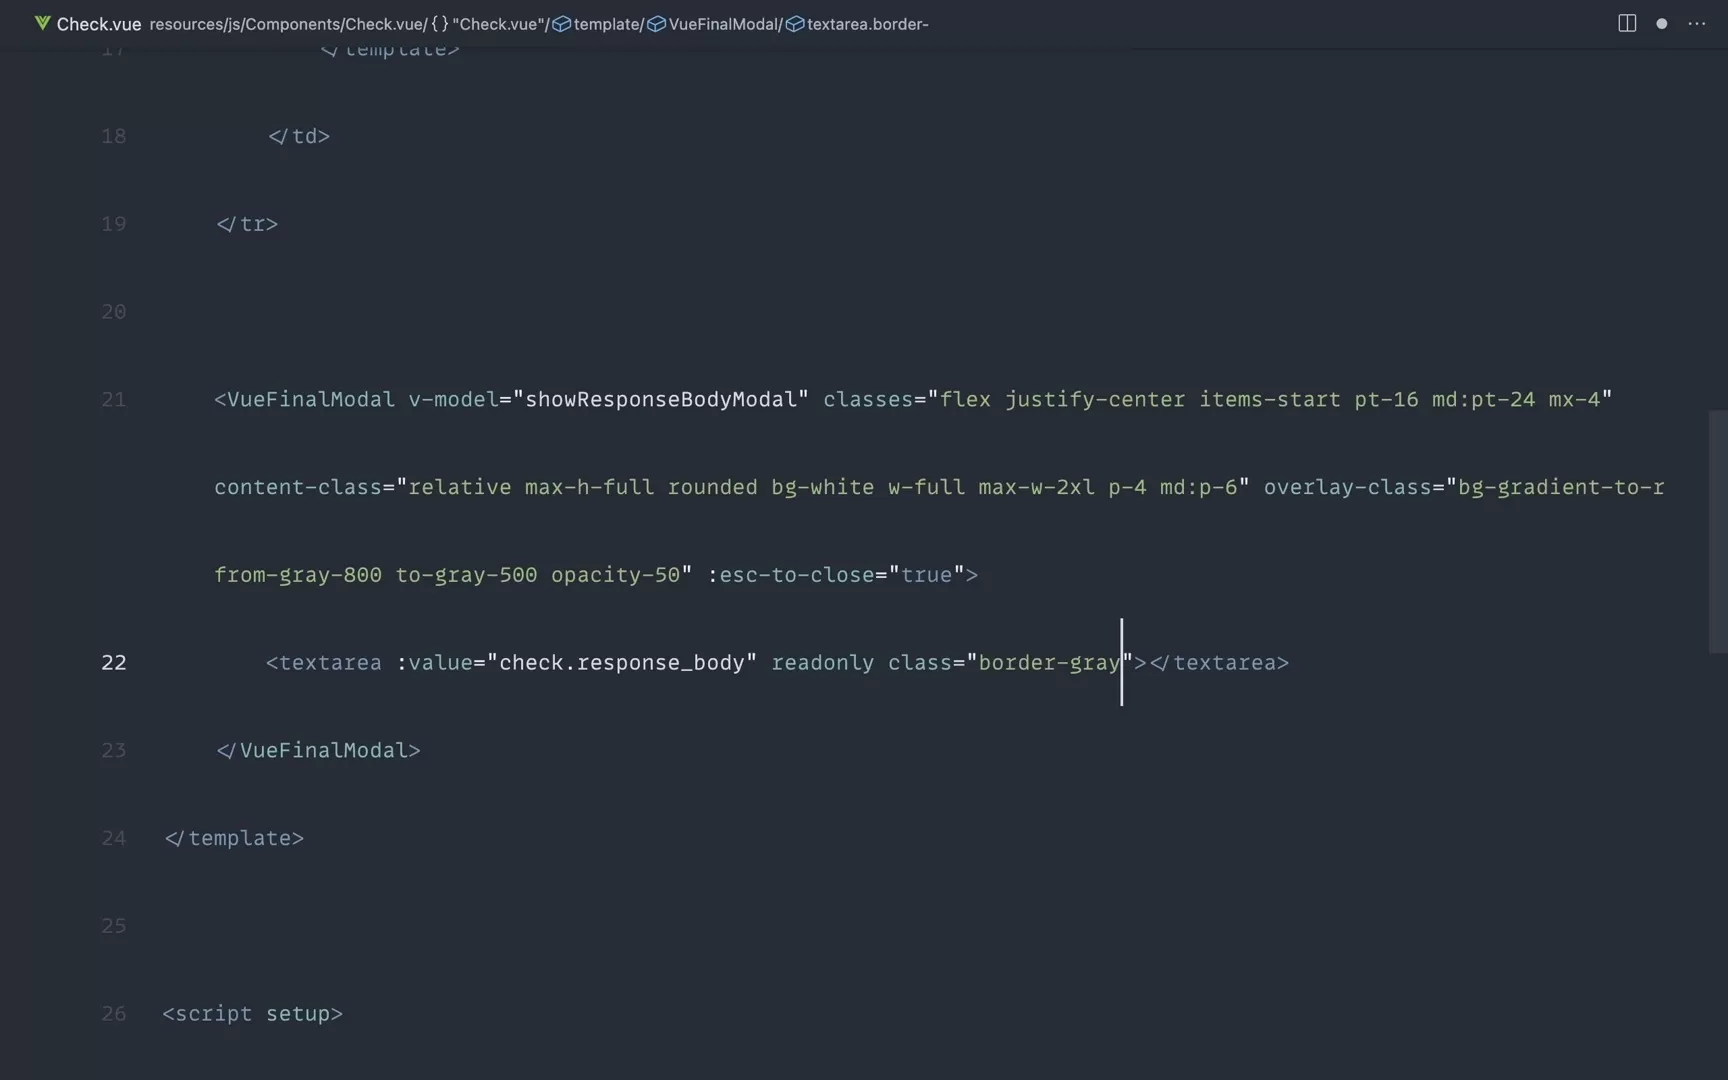Expand the template breadcrumb item
The height and width of the screenshot is (1080, 1728).
(x=606, y=24)
